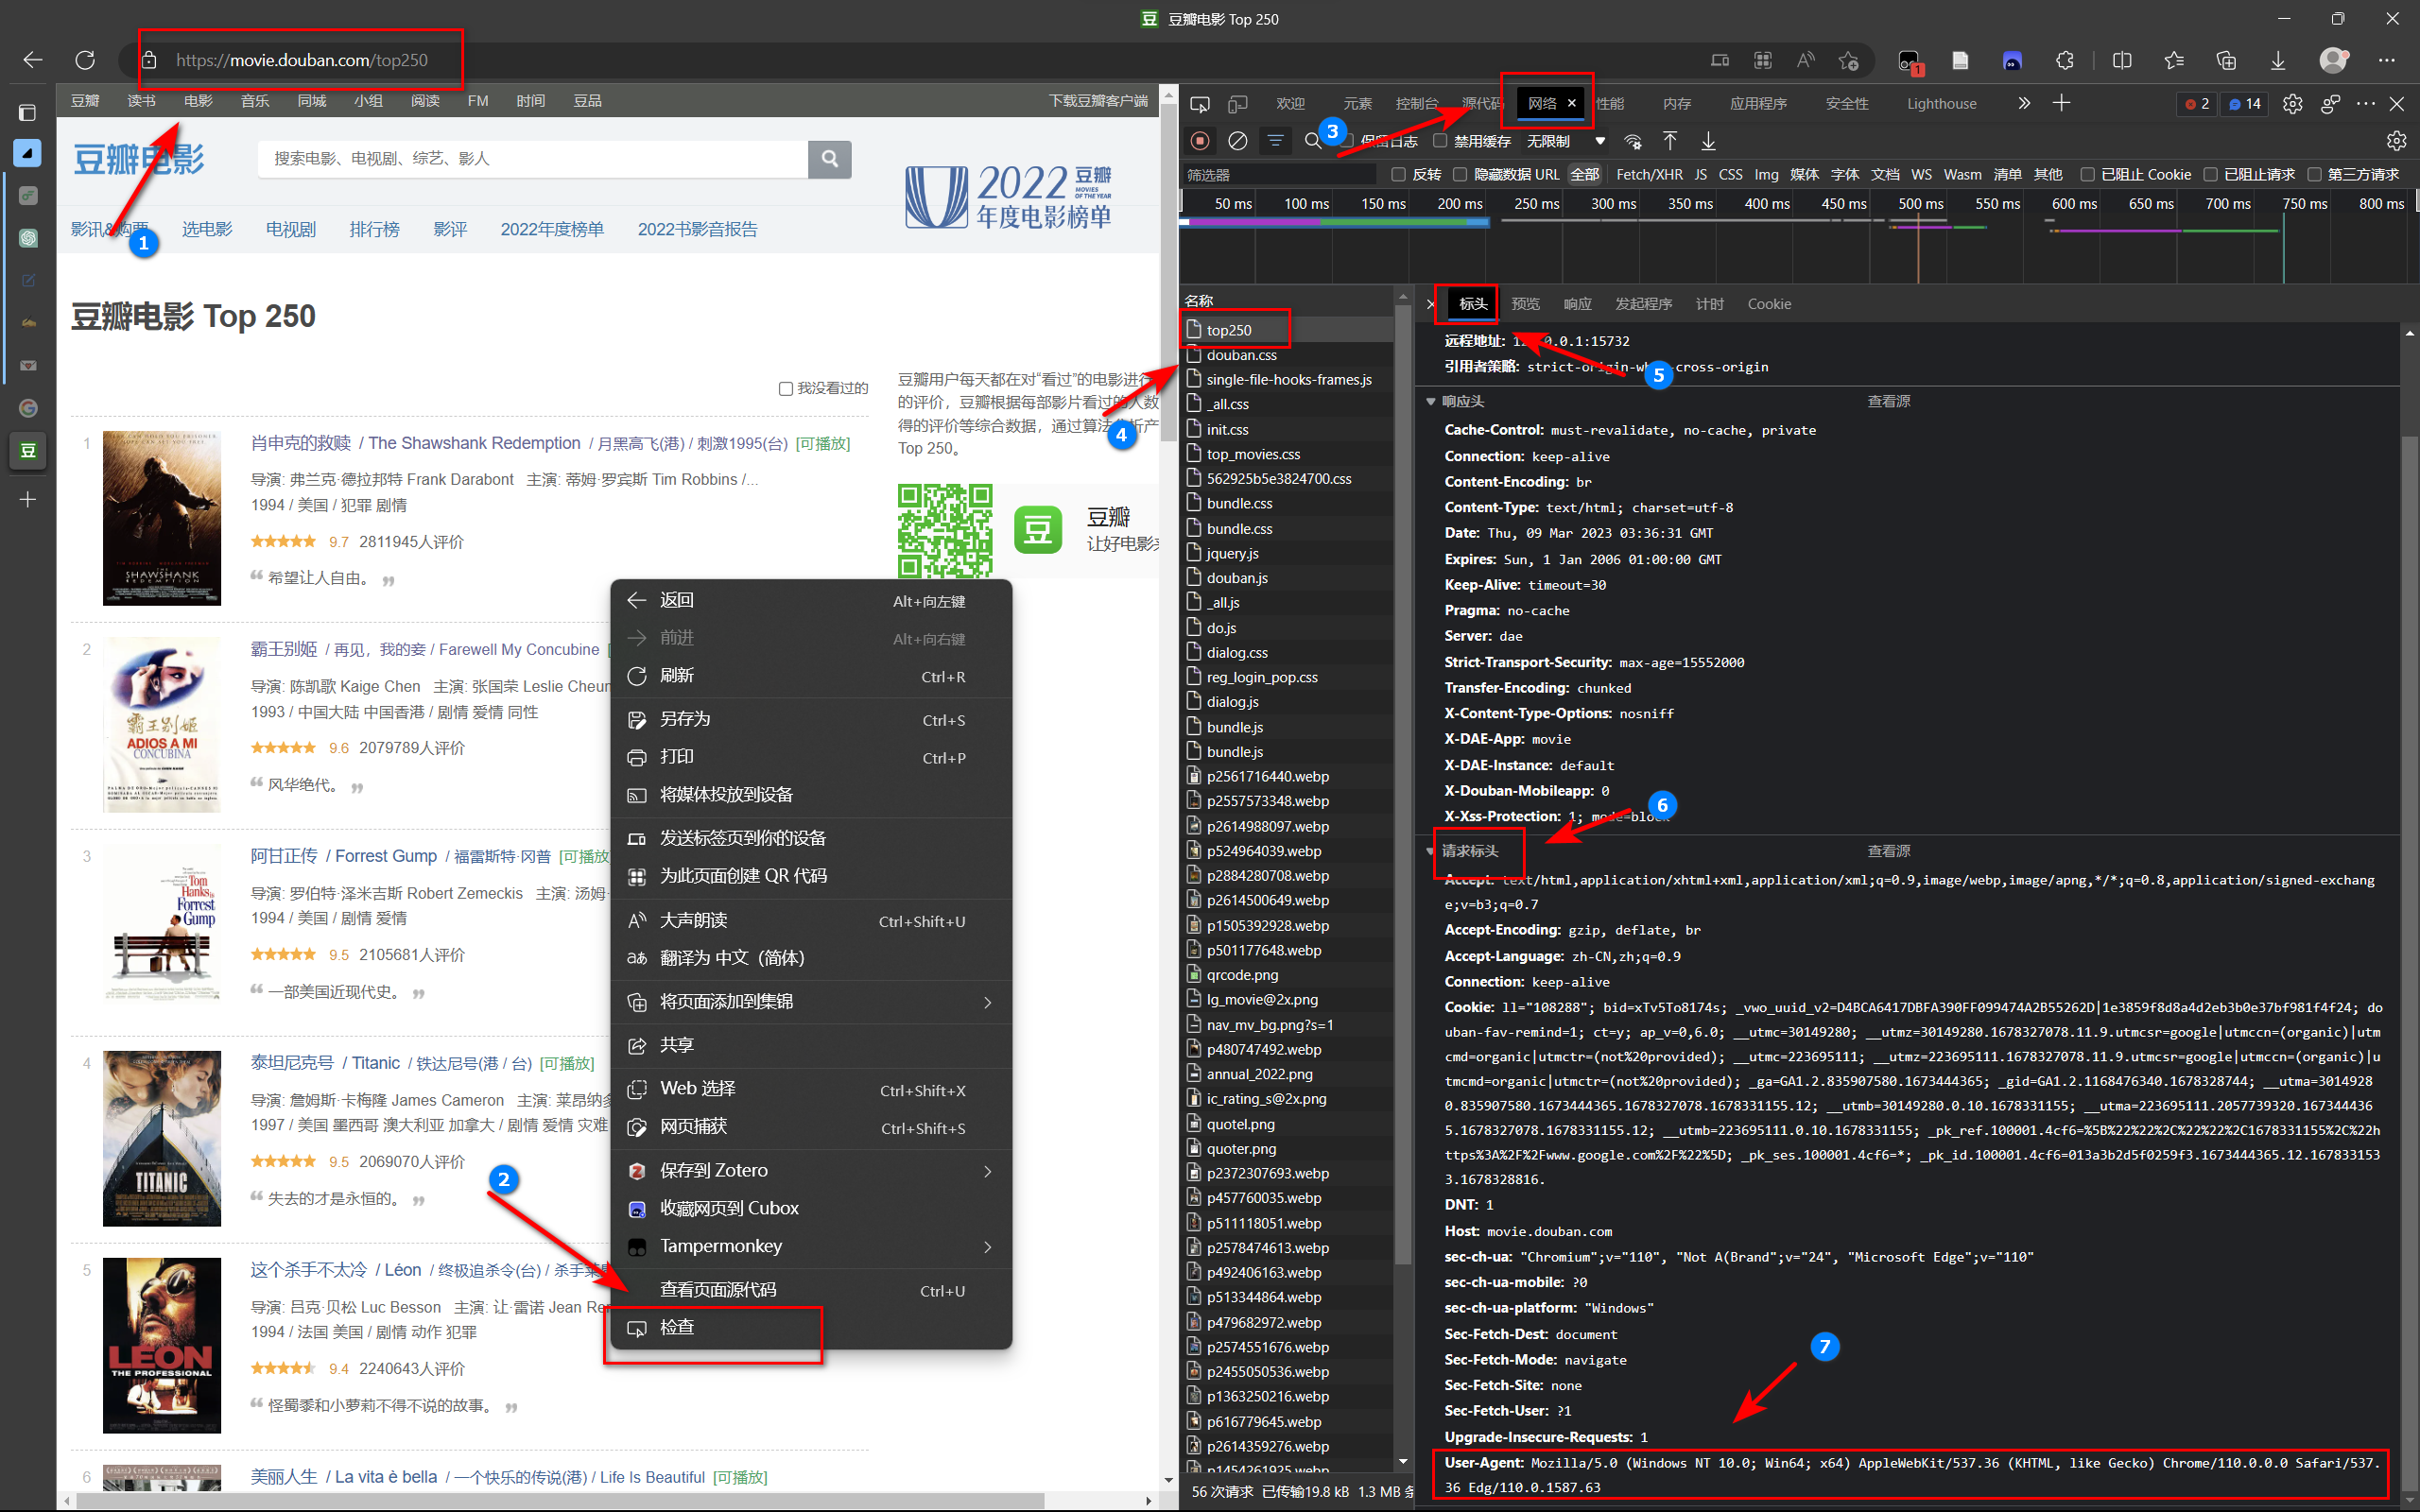
Task: Toggle the network filter funnel icon
Action: pos(1275,141)
